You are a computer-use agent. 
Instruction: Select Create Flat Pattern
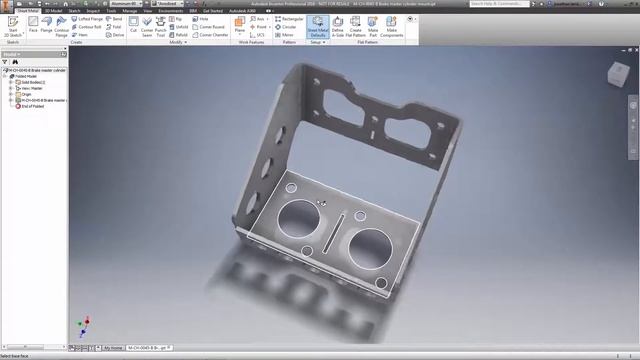[355, 27]
